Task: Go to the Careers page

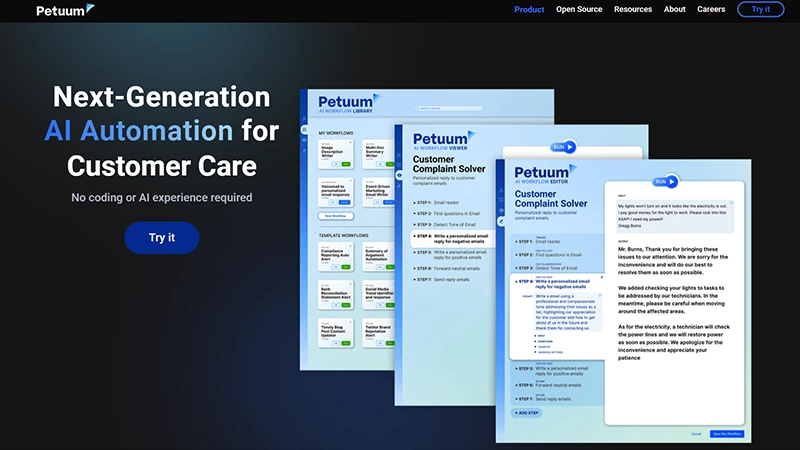Action: tap(711, 9)
